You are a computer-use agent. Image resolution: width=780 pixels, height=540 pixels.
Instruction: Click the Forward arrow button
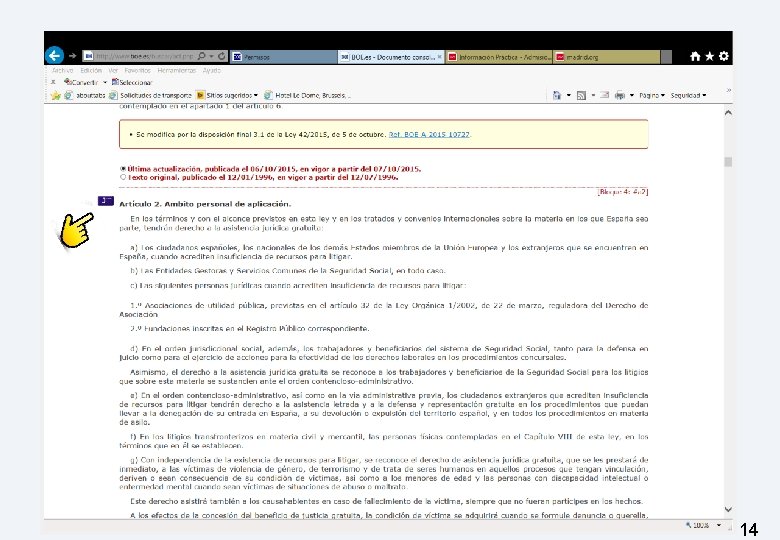click(73, 56)
